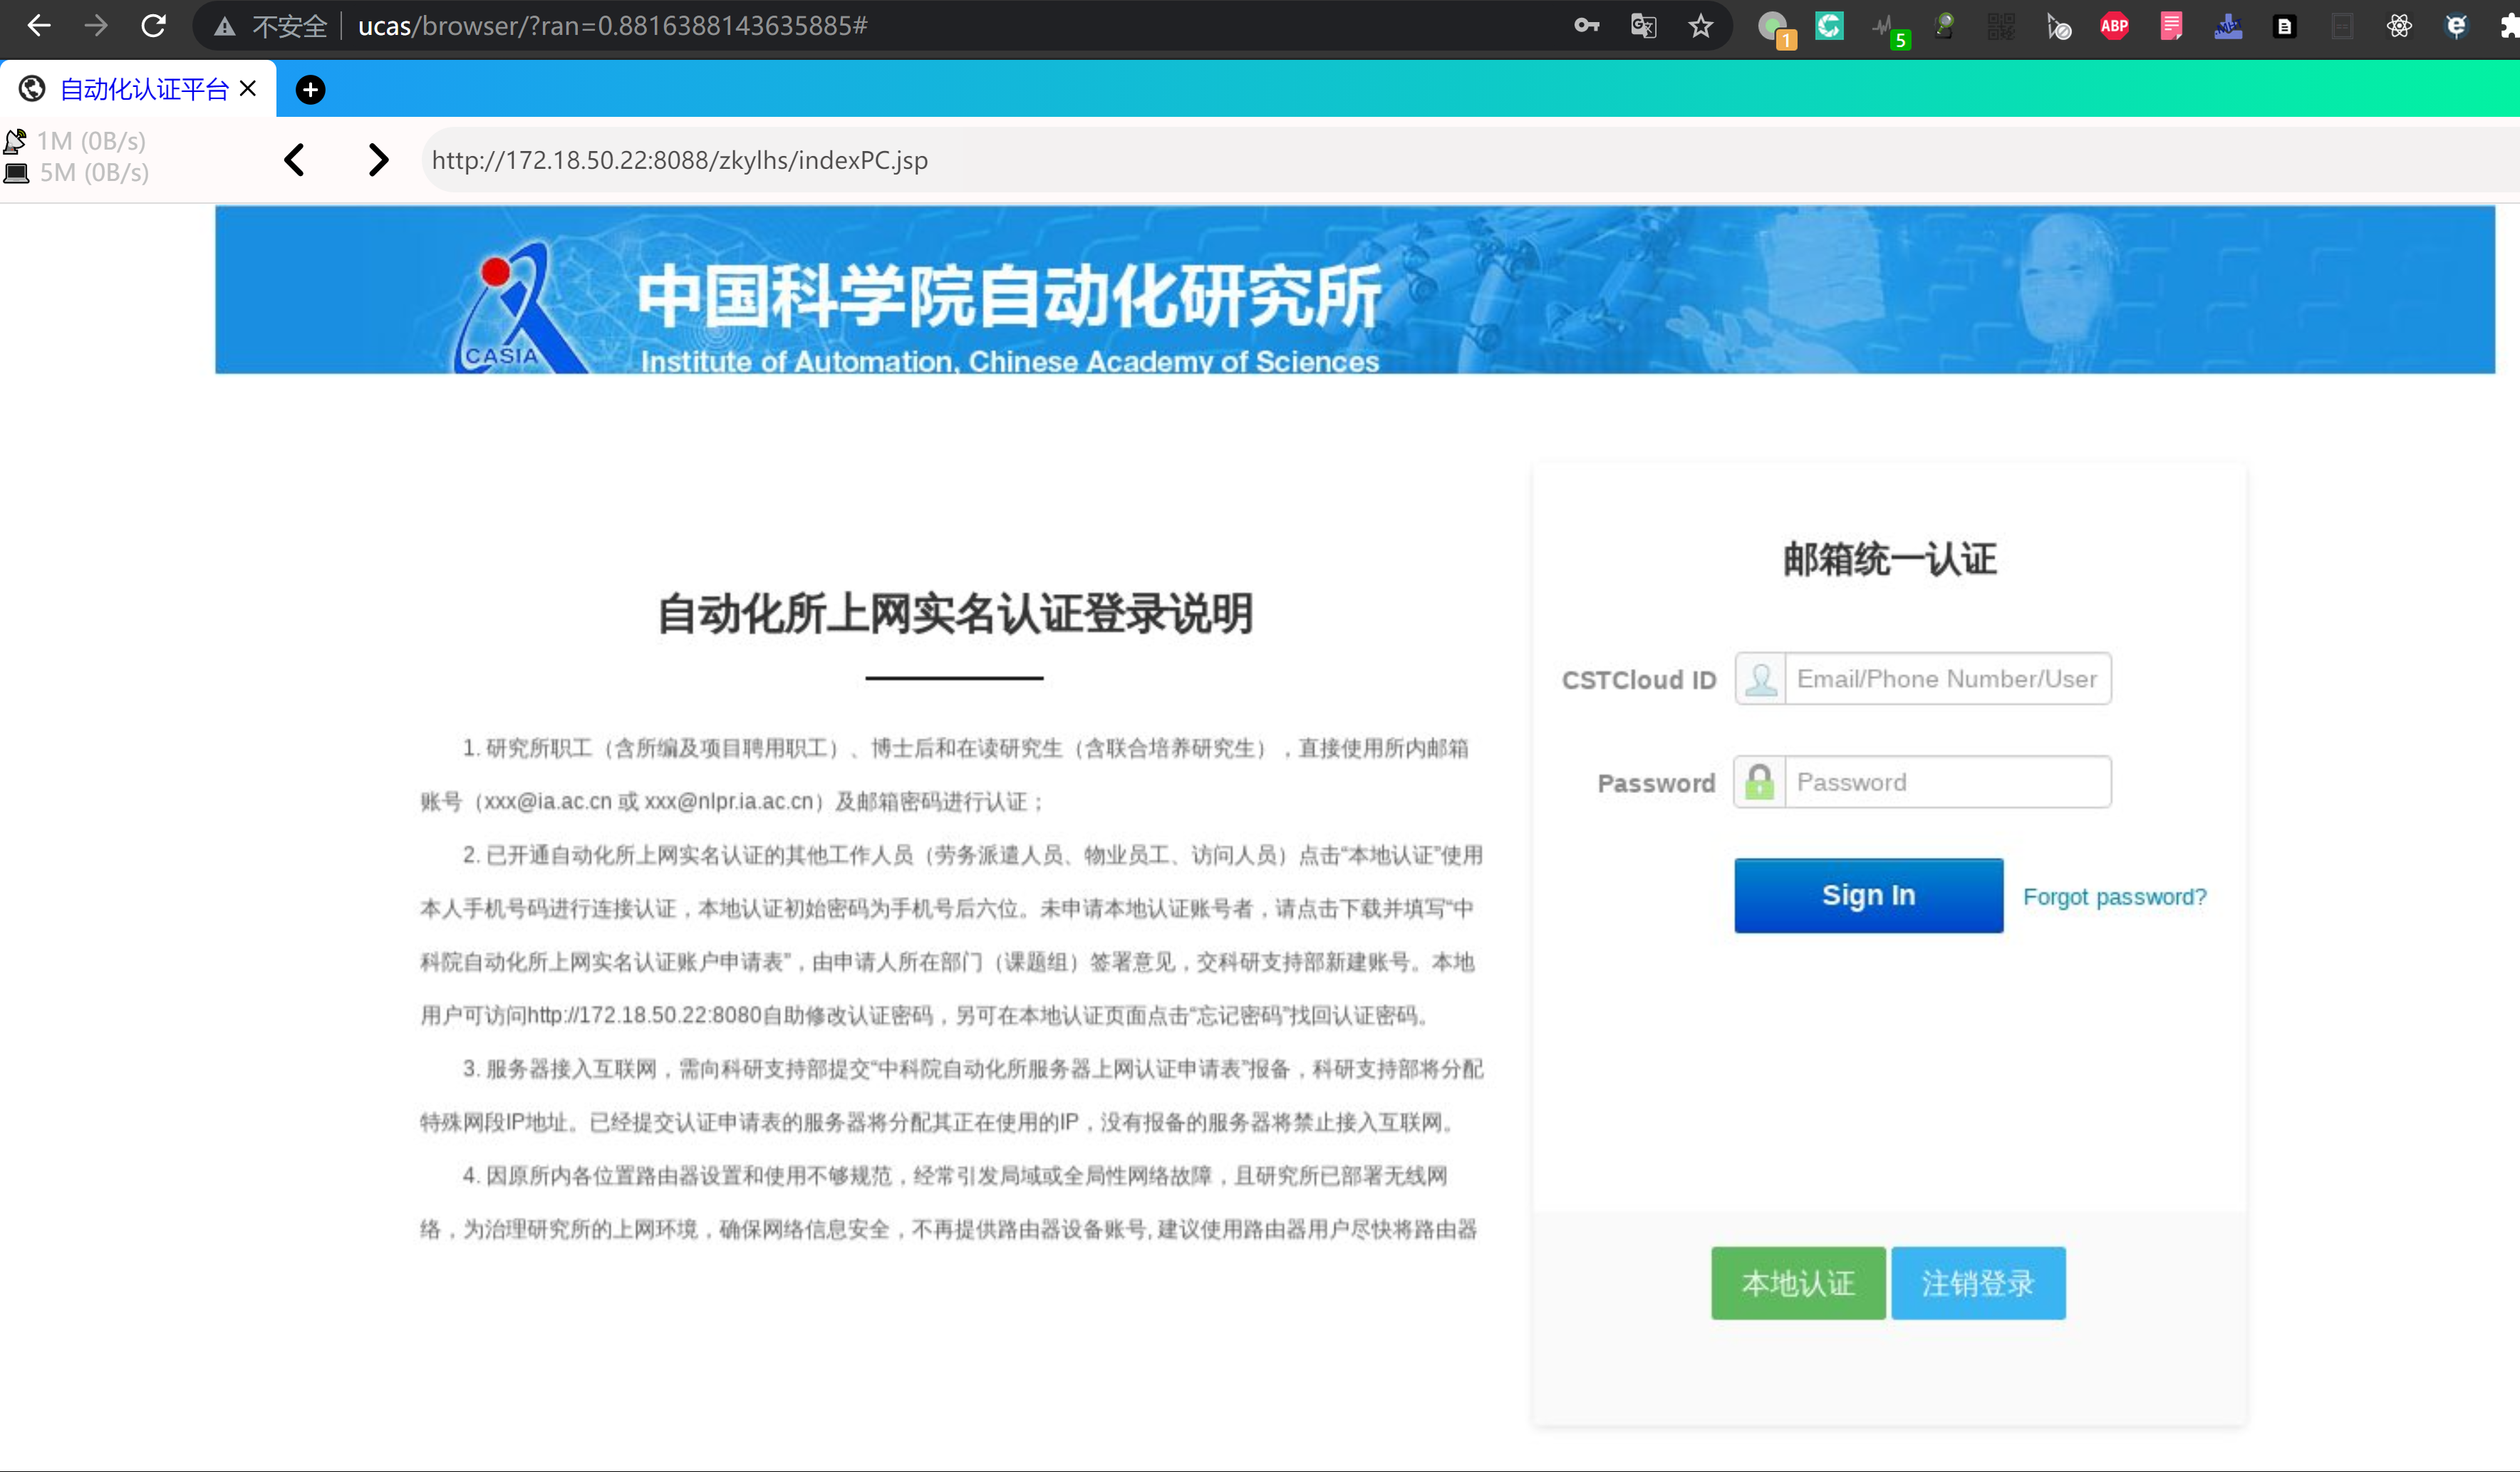Close the 自动化认证平台 tab
The image size is (2520, 1472).
click(248, 89)
